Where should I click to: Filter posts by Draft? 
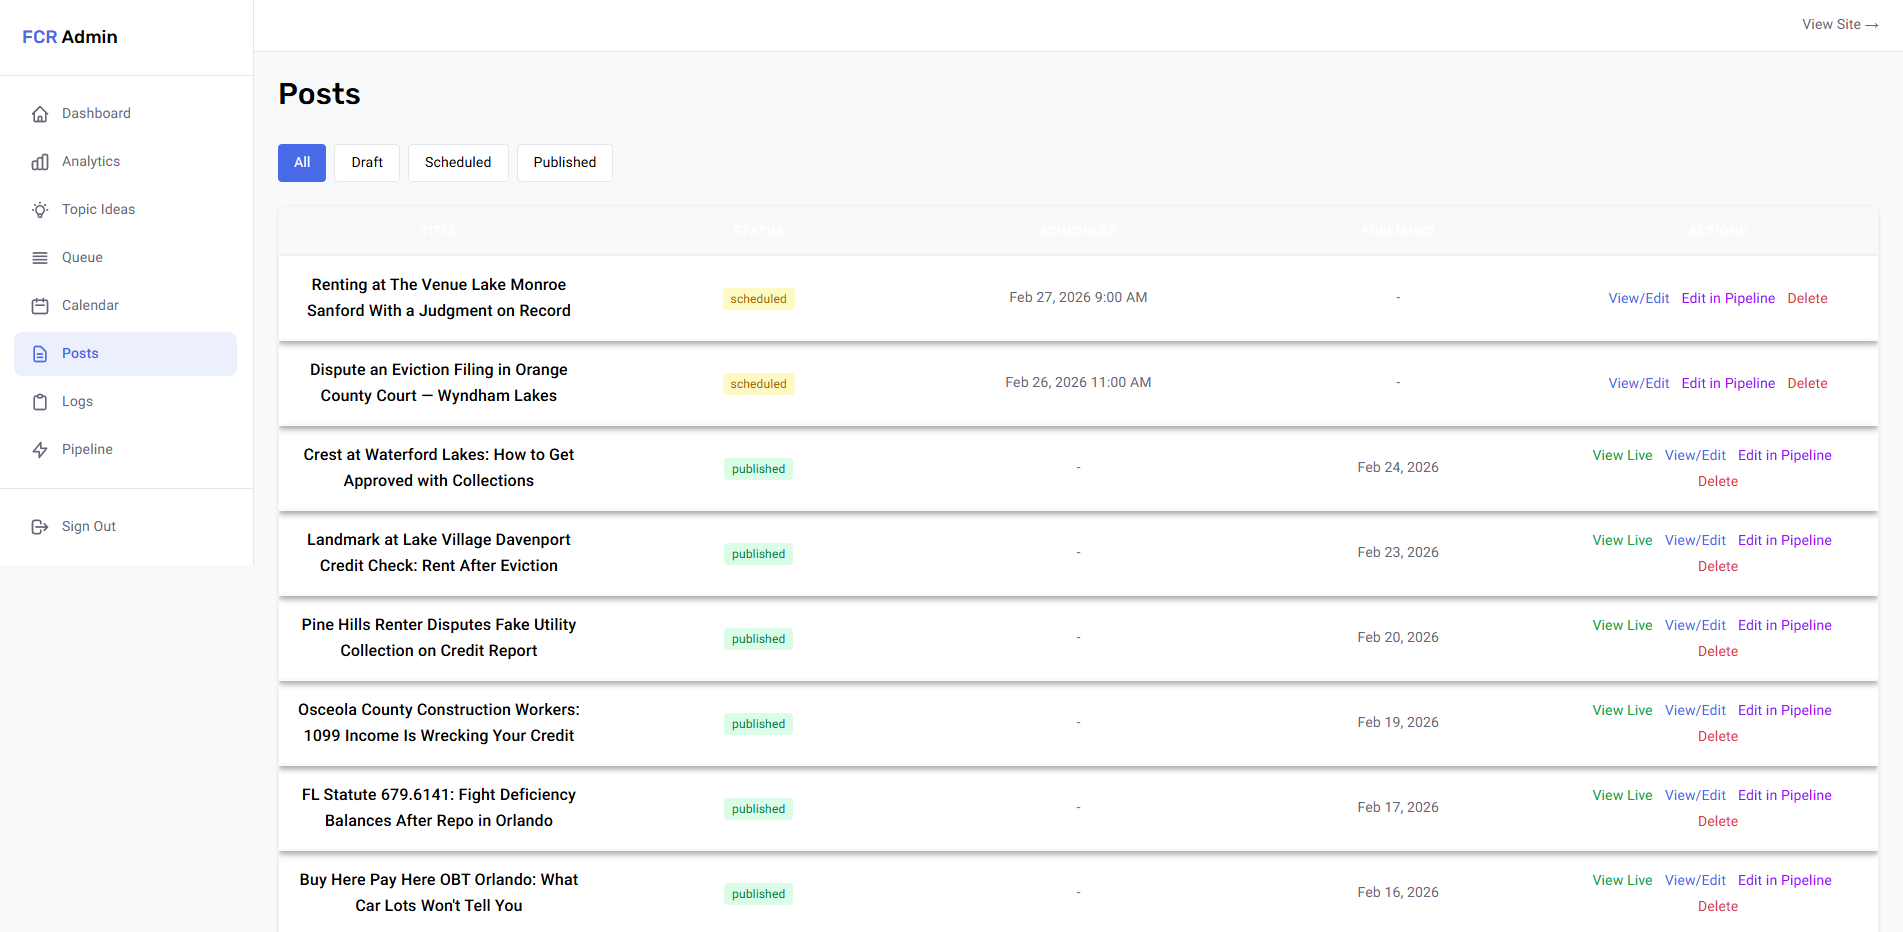pos(367,163)
